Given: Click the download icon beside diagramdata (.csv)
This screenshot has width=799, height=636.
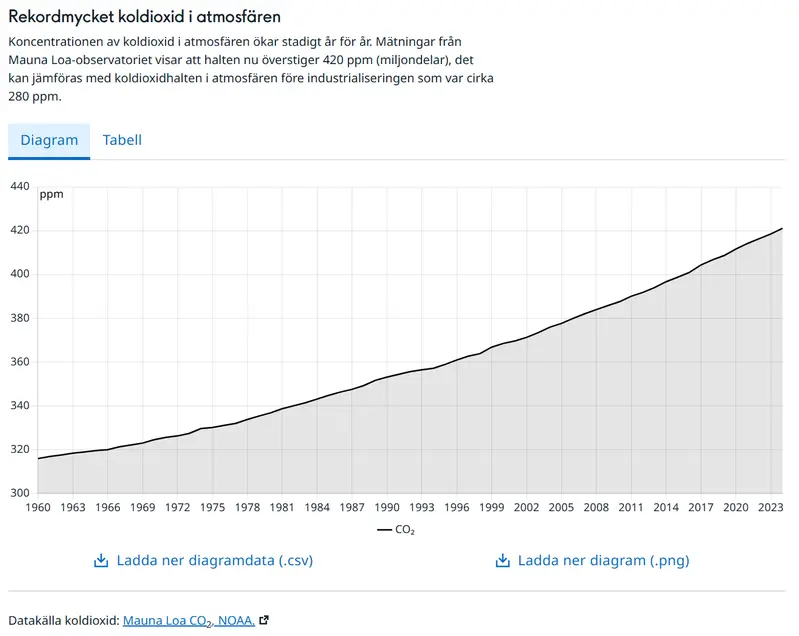Looking at the screenshot, I should (100, 560).
